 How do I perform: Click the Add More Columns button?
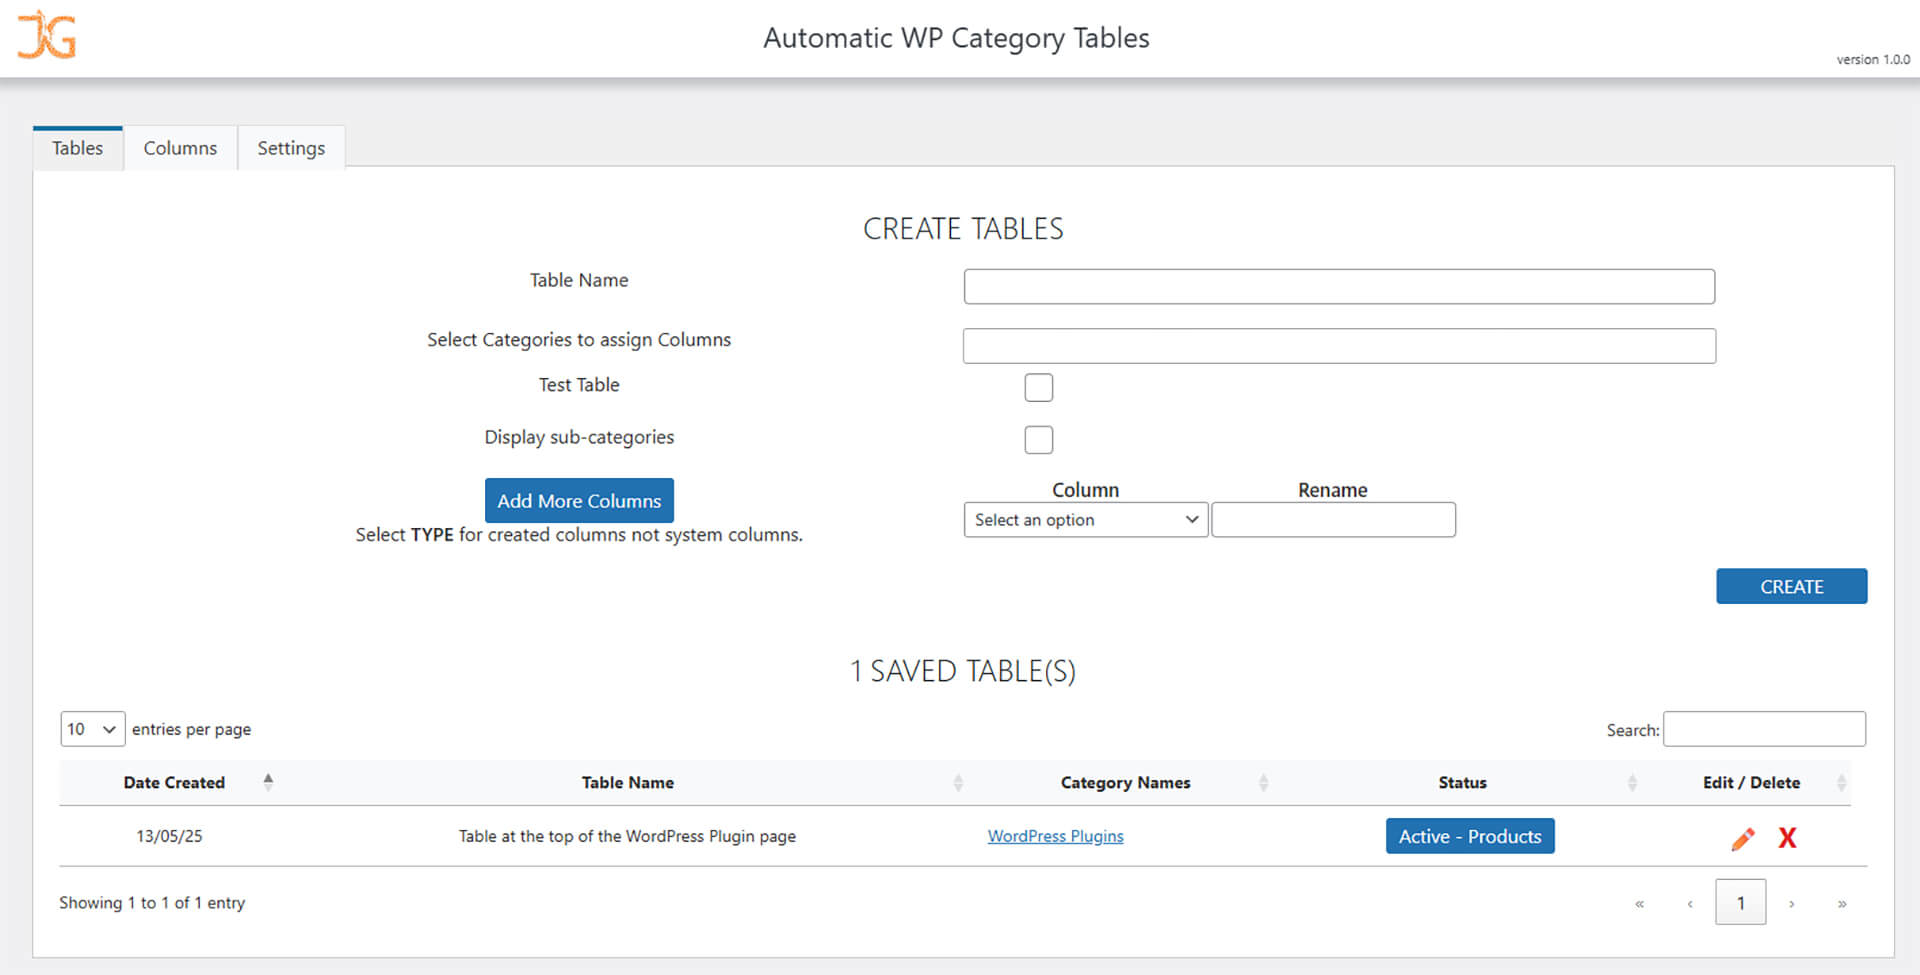pos(579,500)
